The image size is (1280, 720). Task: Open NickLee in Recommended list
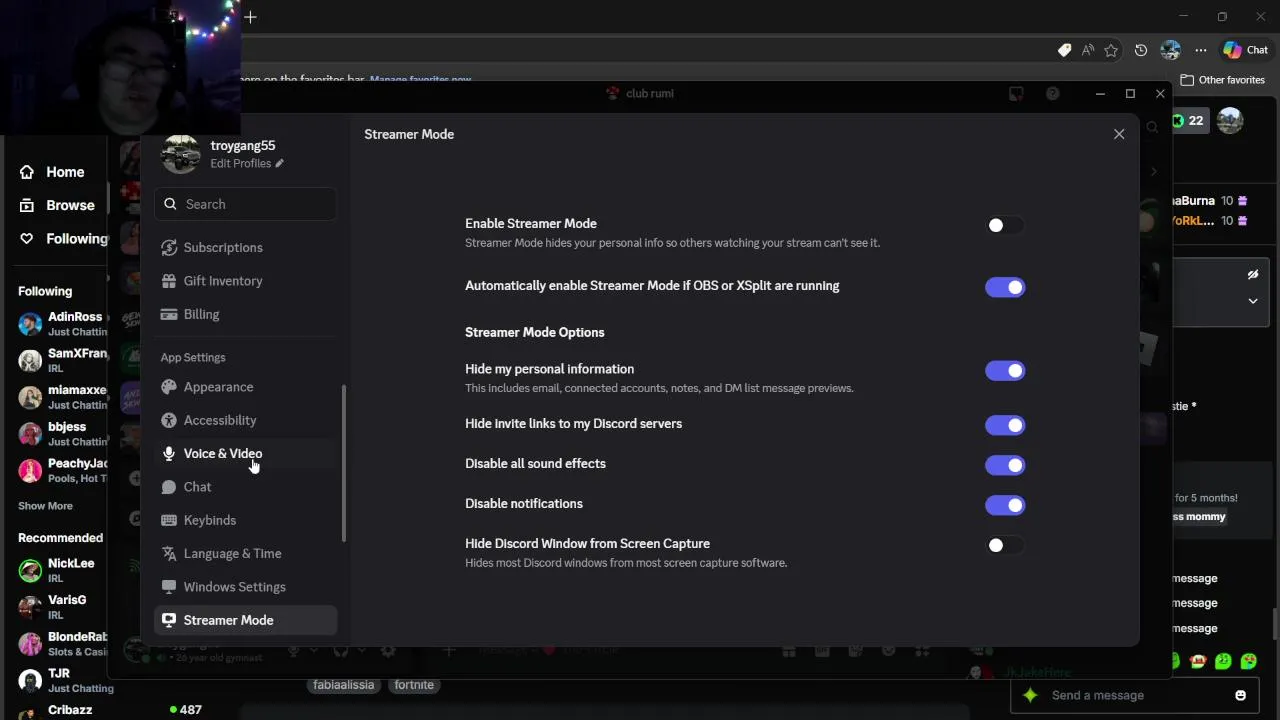click(x=62, y=570)
